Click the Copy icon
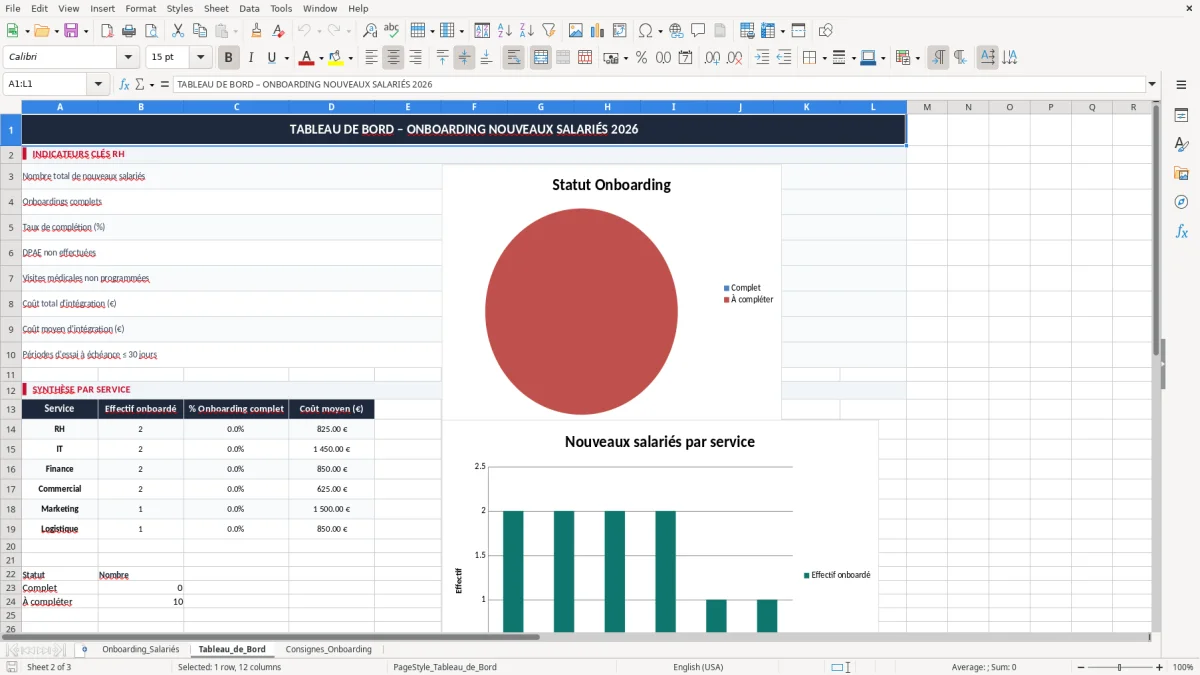 200,31
